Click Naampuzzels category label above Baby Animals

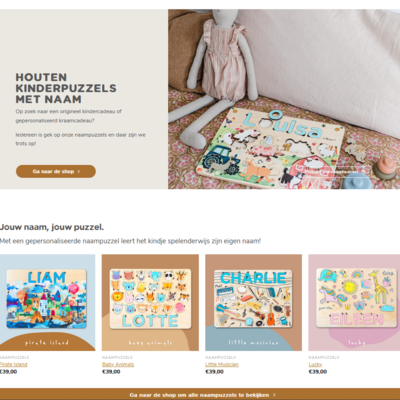(117, 357)
